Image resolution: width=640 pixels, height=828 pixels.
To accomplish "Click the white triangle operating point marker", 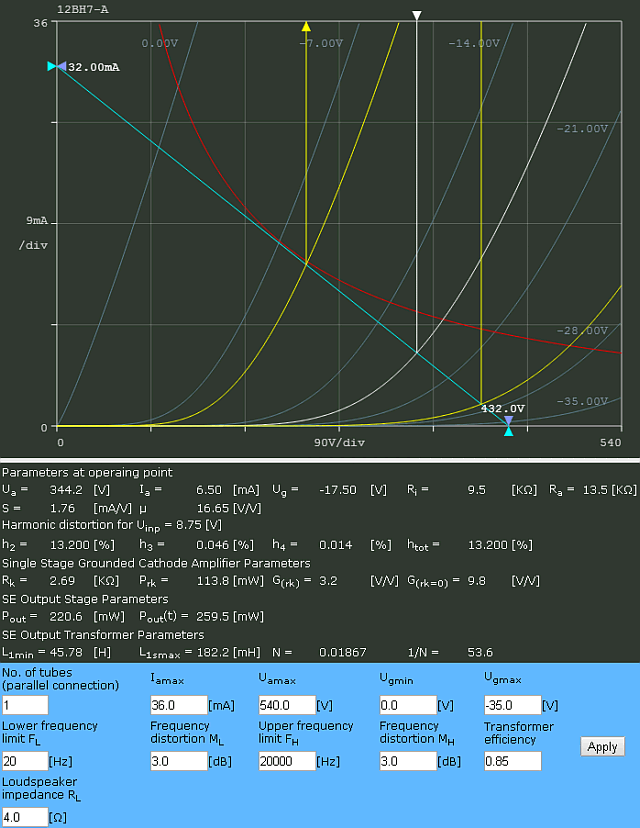I will point(417,15).
